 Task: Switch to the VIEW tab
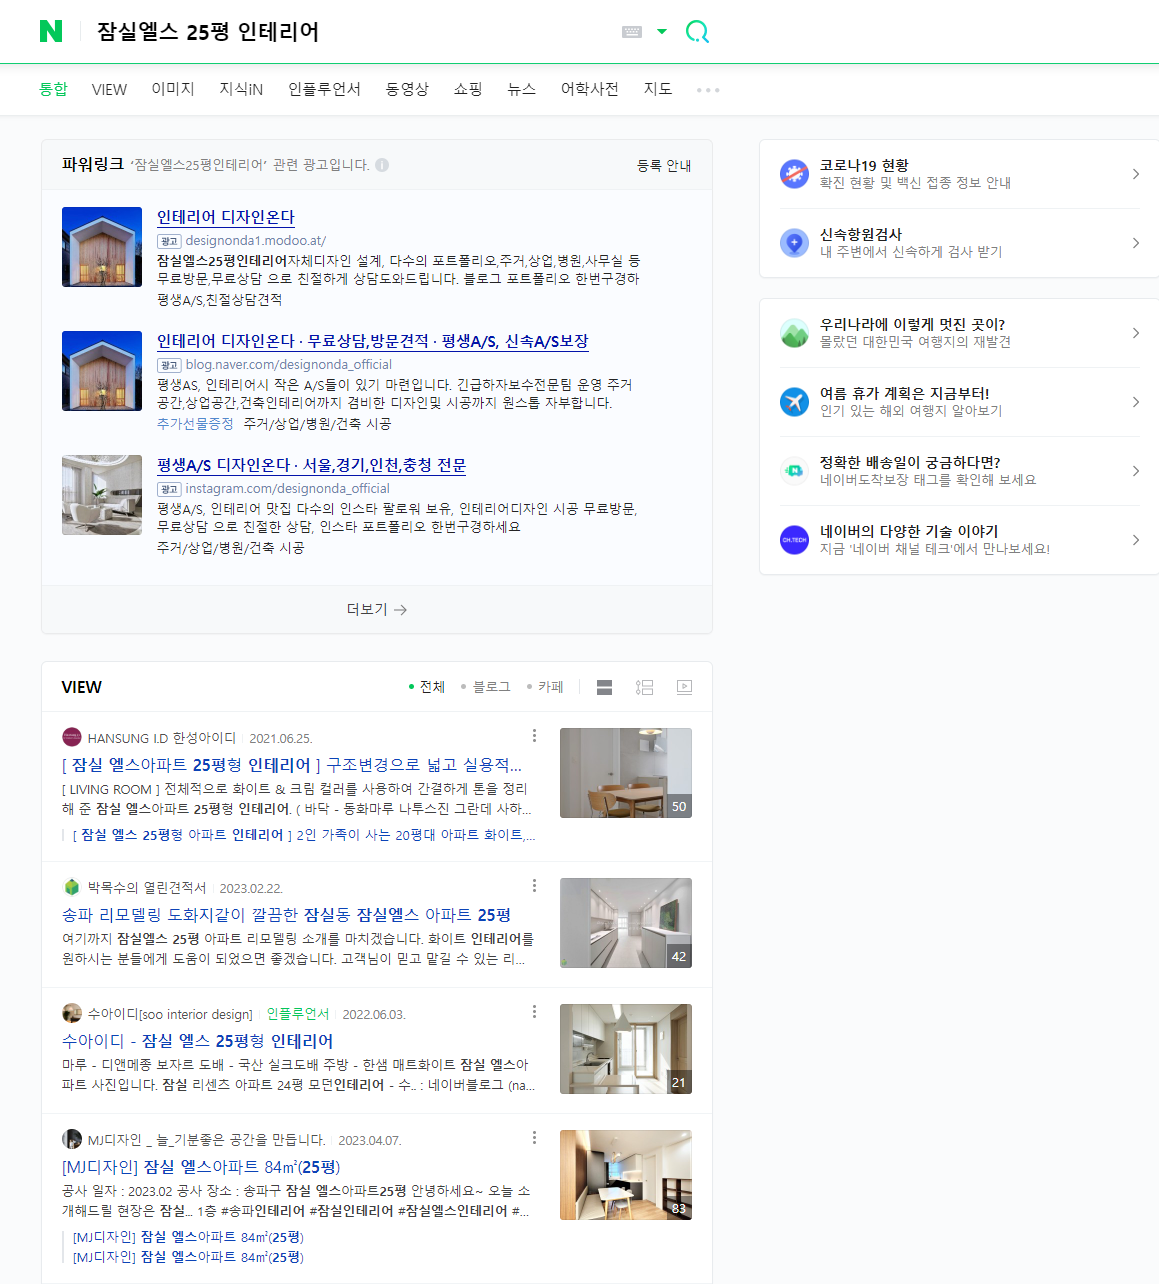109,89
